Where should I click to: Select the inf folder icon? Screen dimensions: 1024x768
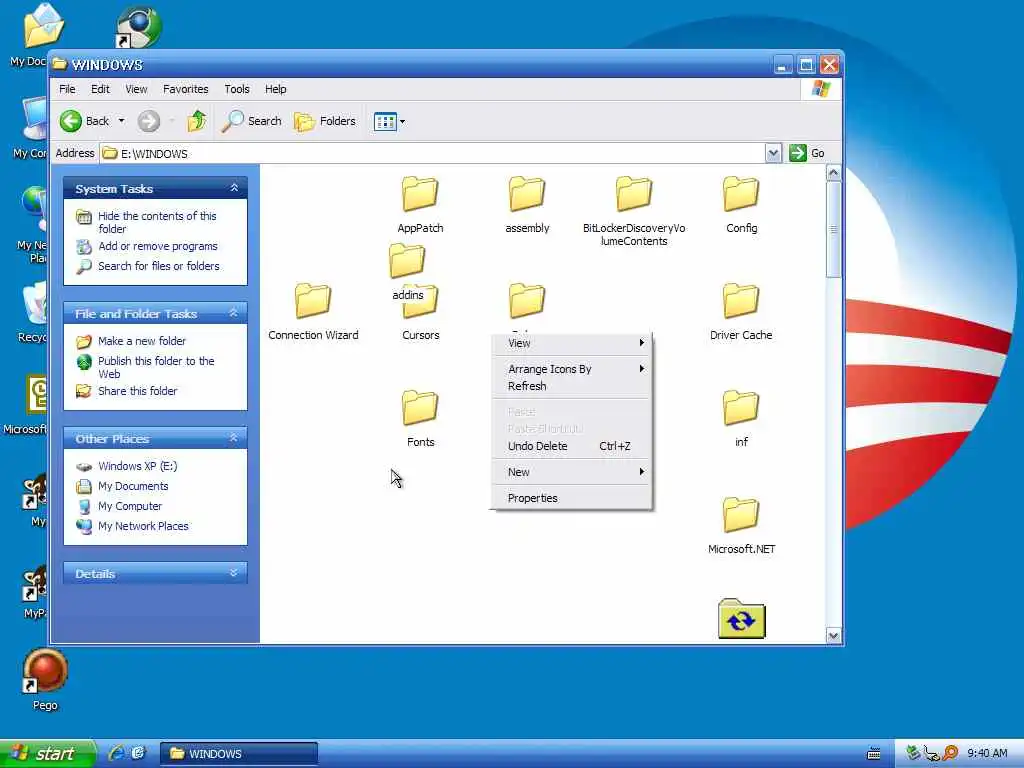tap(741, 408)
